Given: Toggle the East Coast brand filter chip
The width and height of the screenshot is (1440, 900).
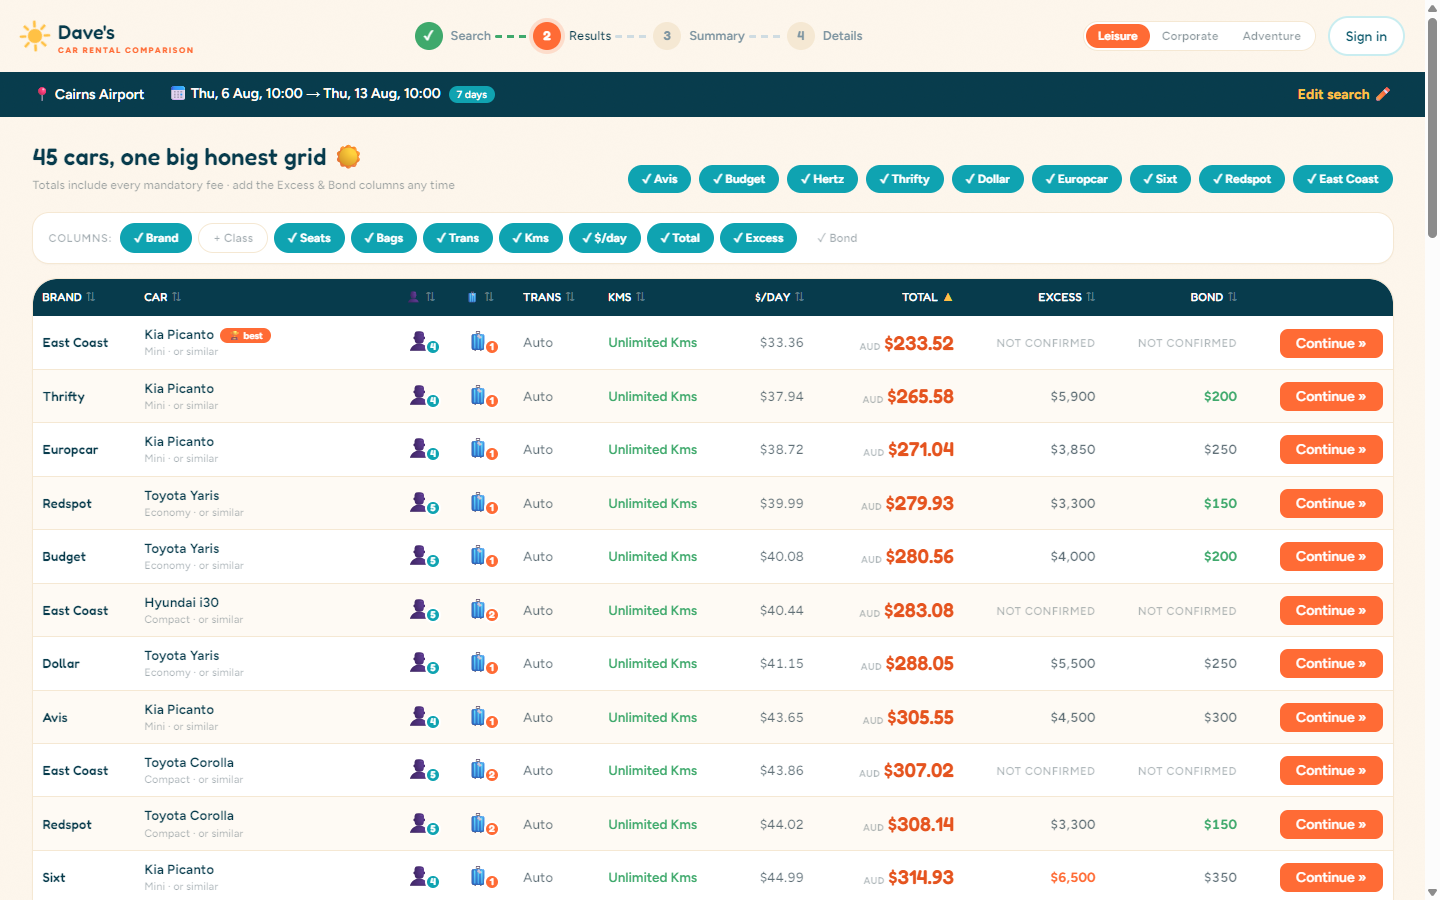Looking at the screenshot, I should click(1342, 179).
